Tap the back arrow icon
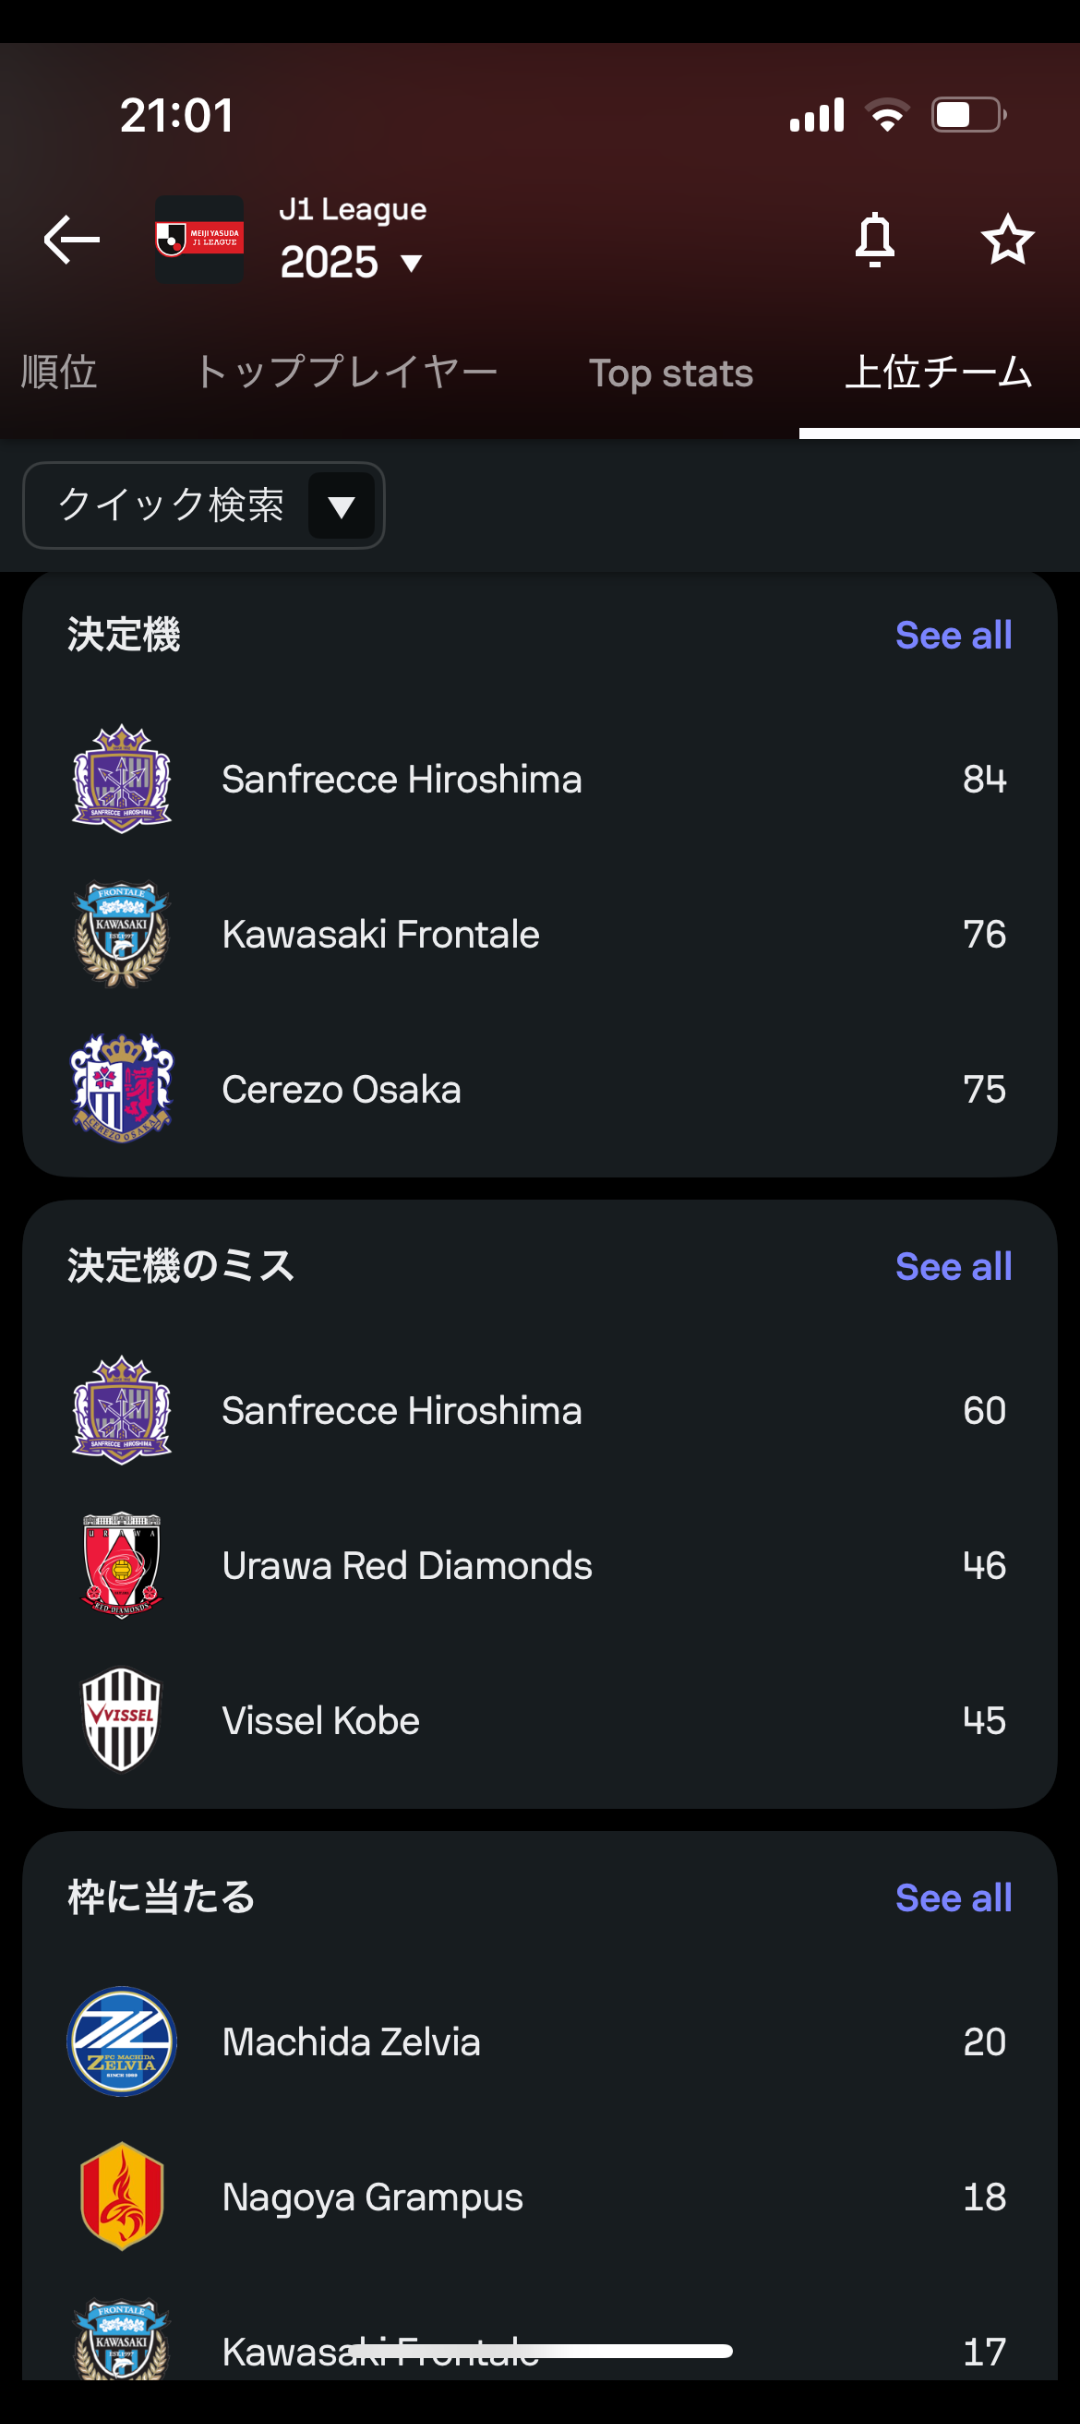The width and height of the screenshot is (1080, 2424). coord(72,240)
